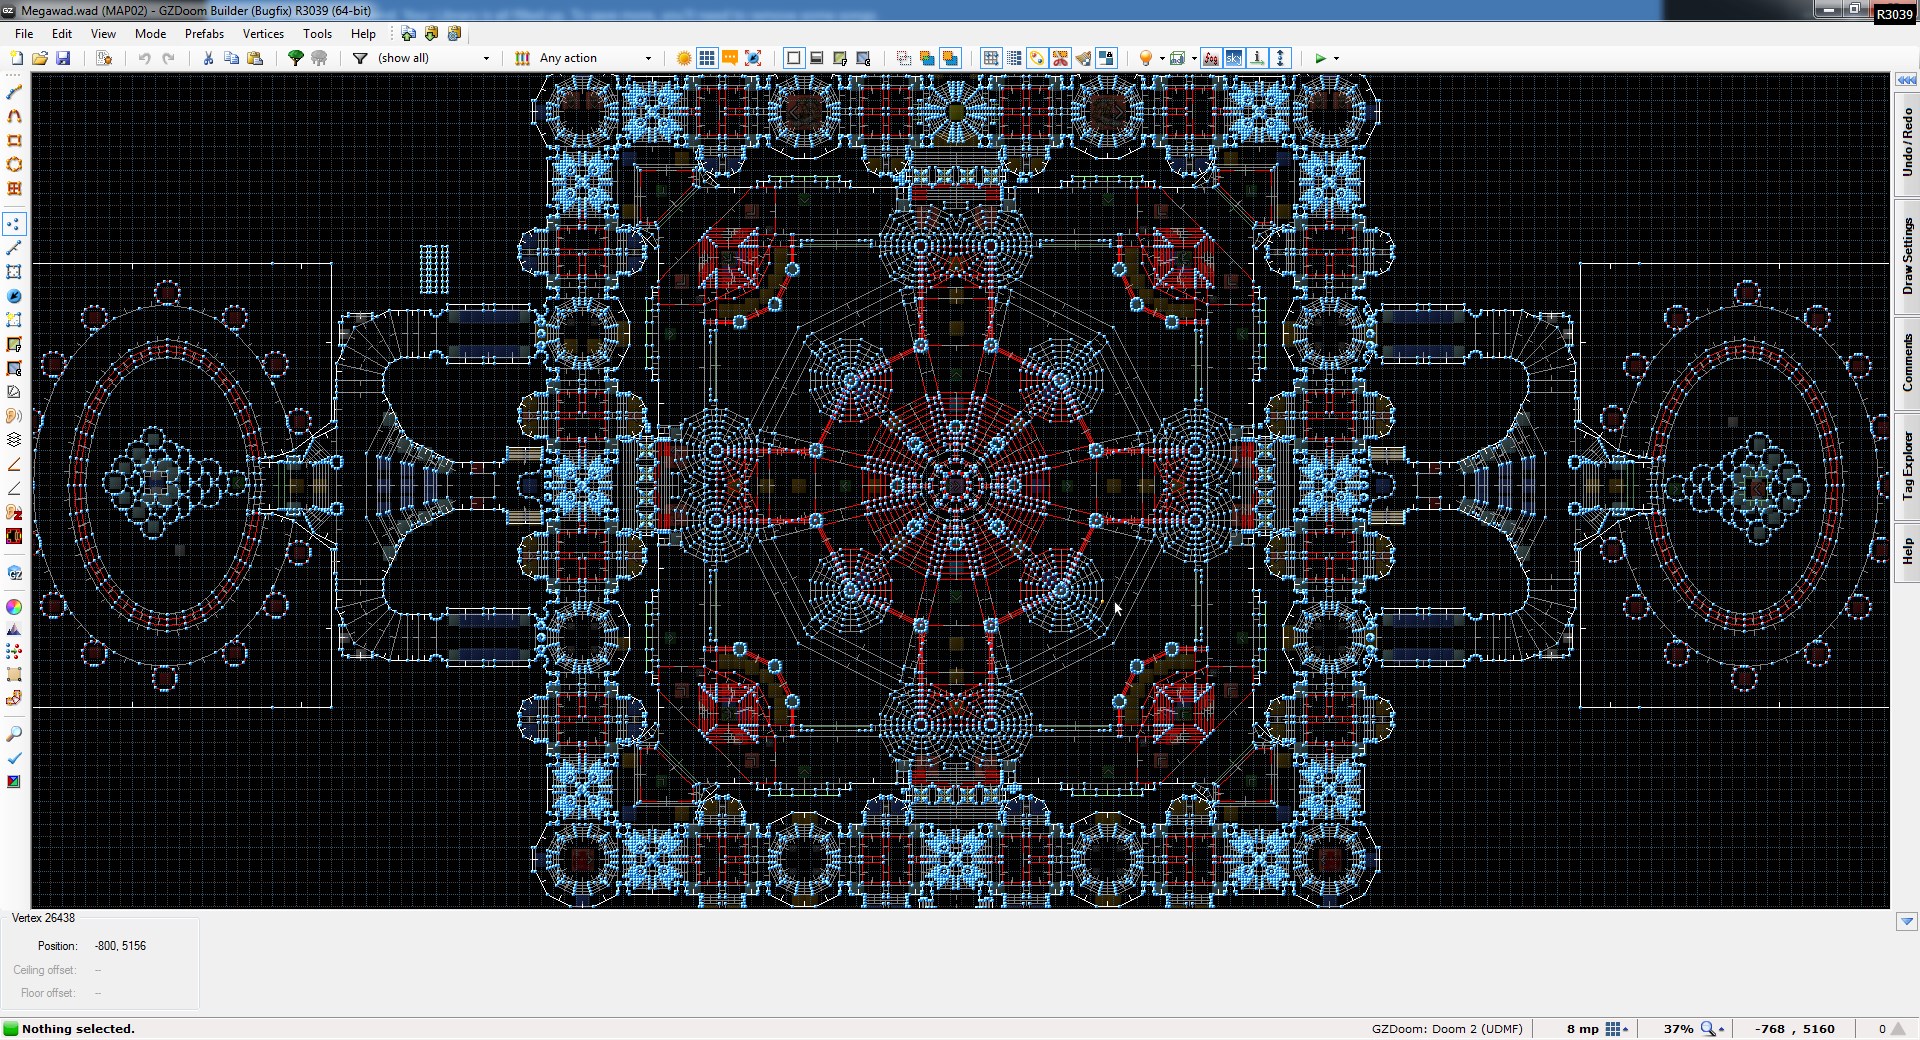Open the Find and Replace magnifier tool
Viewport: 1920px width, 1040px height.
(x=14, y=734)
